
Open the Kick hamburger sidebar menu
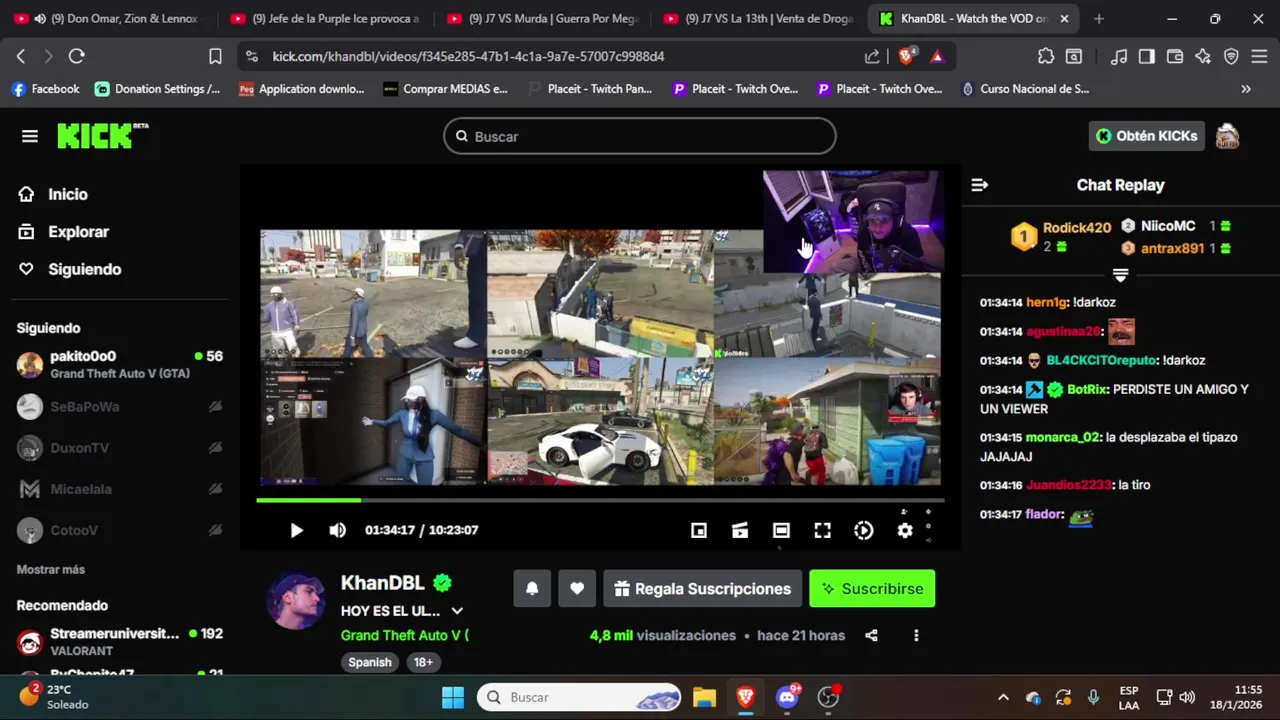30,136
